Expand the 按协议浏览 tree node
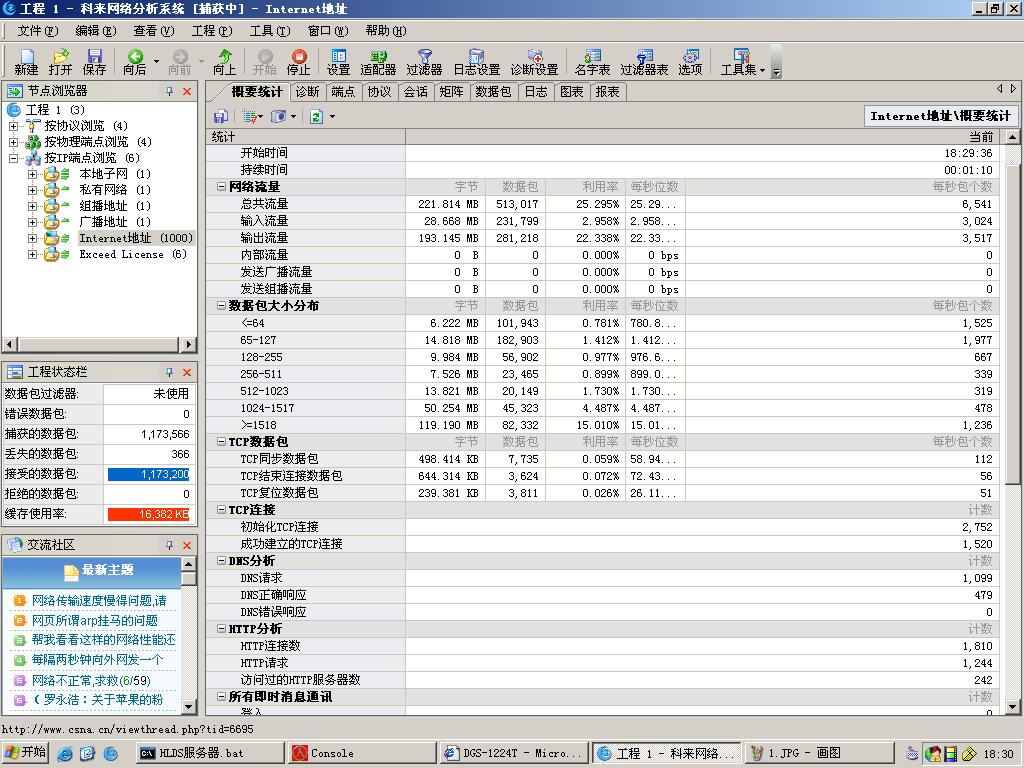 point(14,126)
